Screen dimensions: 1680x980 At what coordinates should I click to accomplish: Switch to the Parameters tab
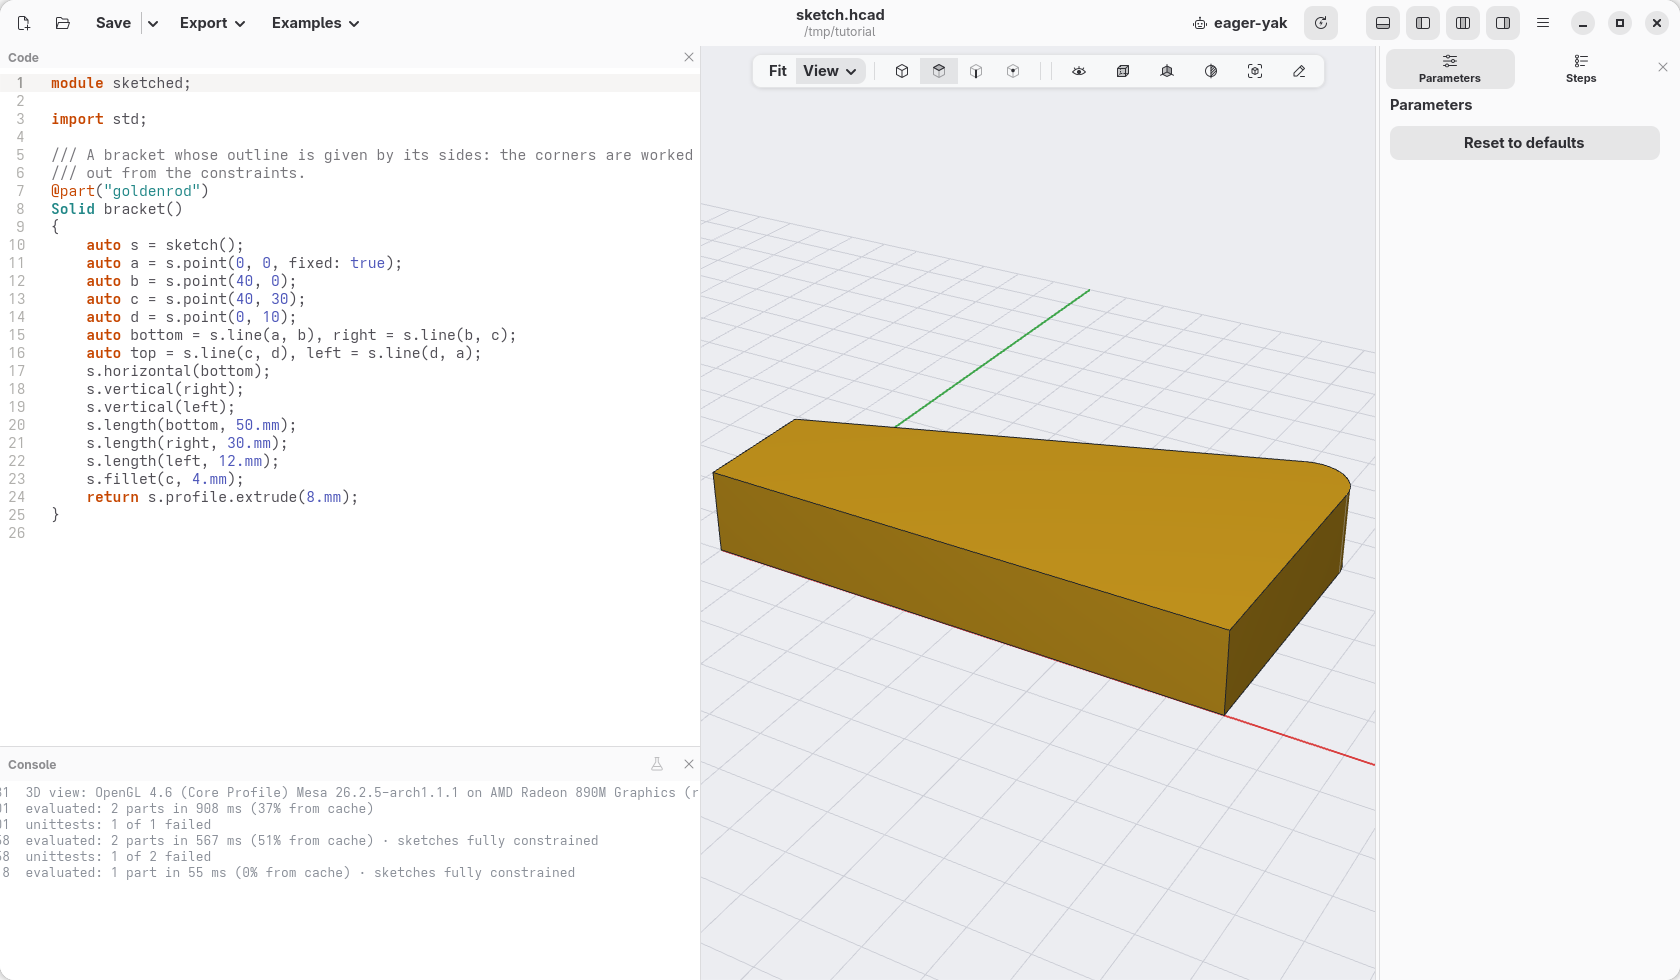coord(1450,69)
